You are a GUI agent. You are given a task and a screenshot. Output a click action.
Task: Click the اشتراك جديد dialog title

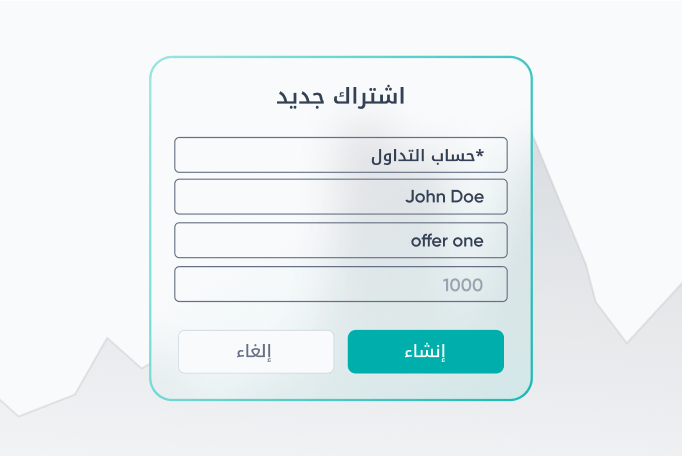tap(341, 96)
